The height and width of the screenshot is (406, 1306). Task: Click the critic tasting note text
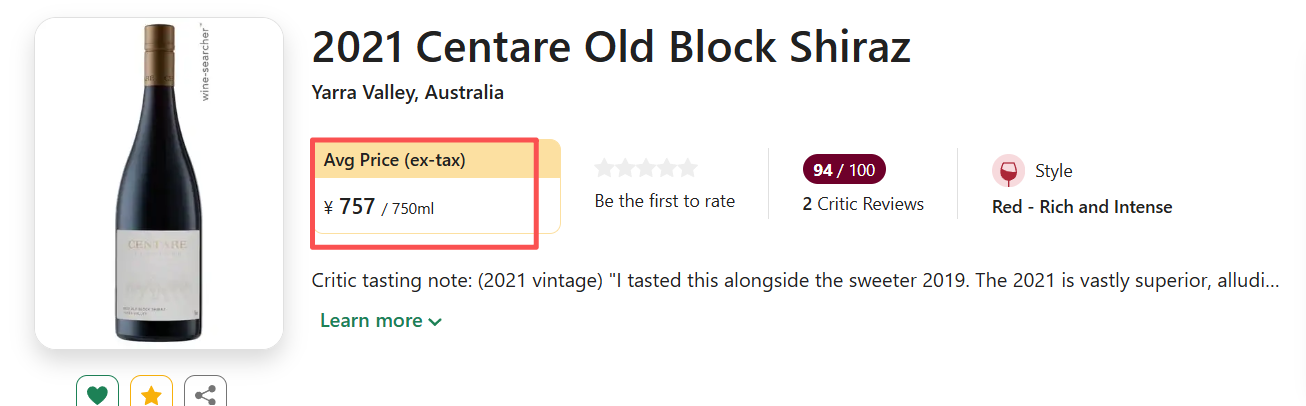coord(795,280)
